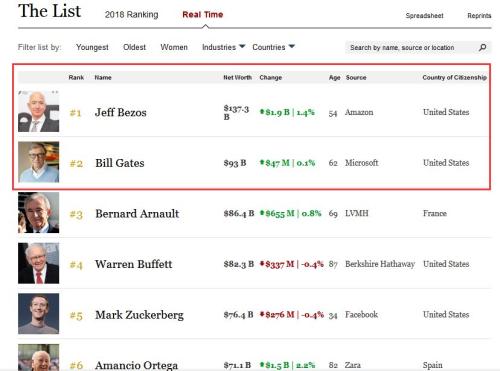
Task: Focus the search by name field
Action: pyautogui.click(x=412, y=48)
